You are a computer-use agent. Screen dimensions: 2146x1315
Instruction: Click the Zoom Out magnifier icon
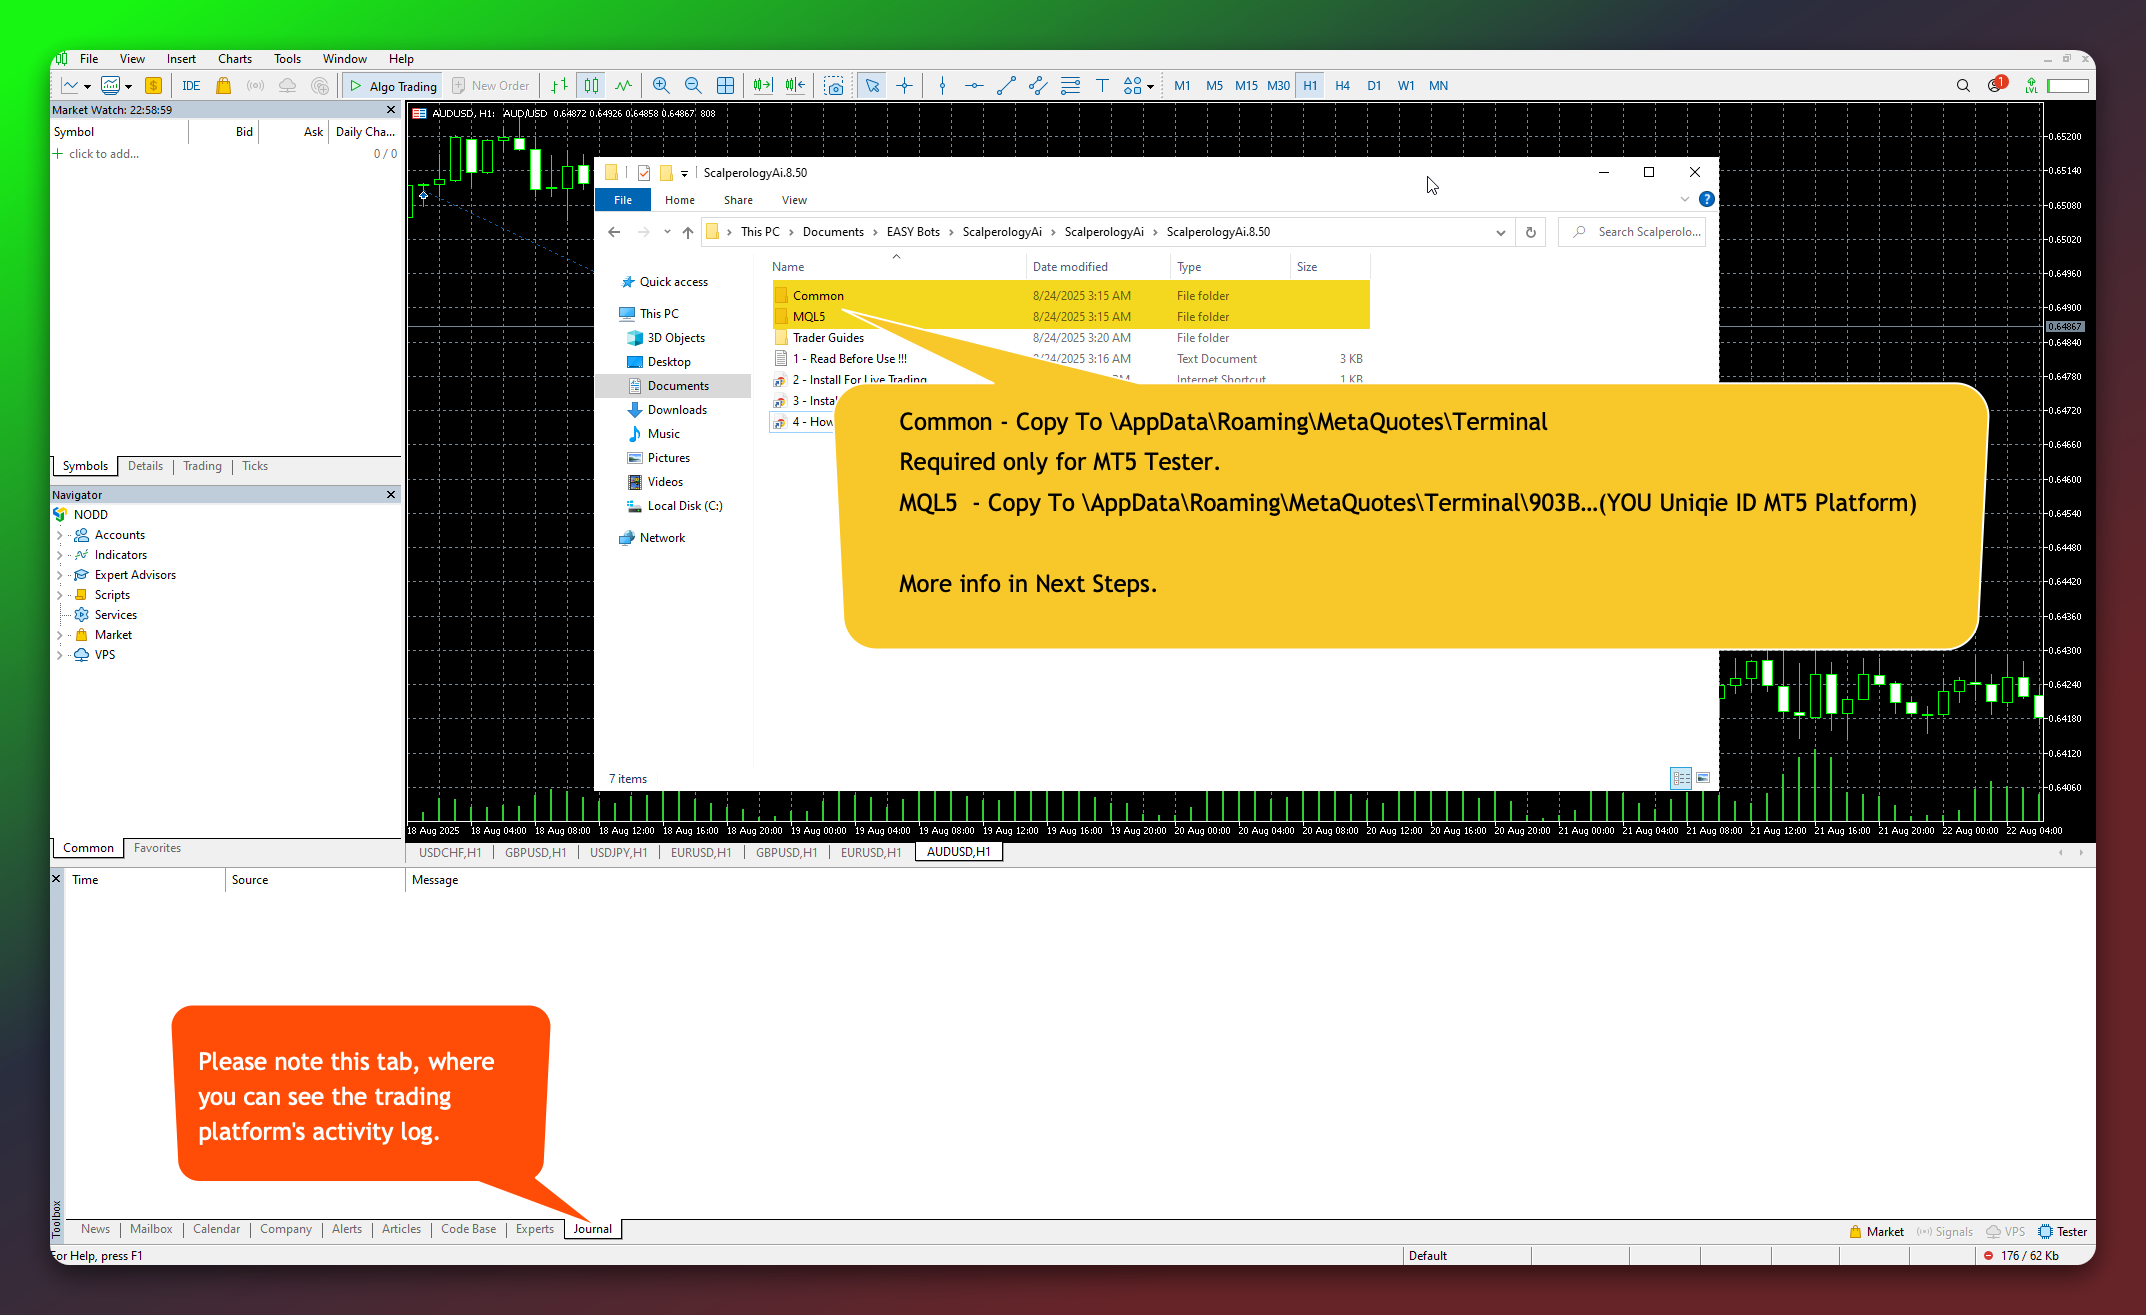(x=692, y=86)
